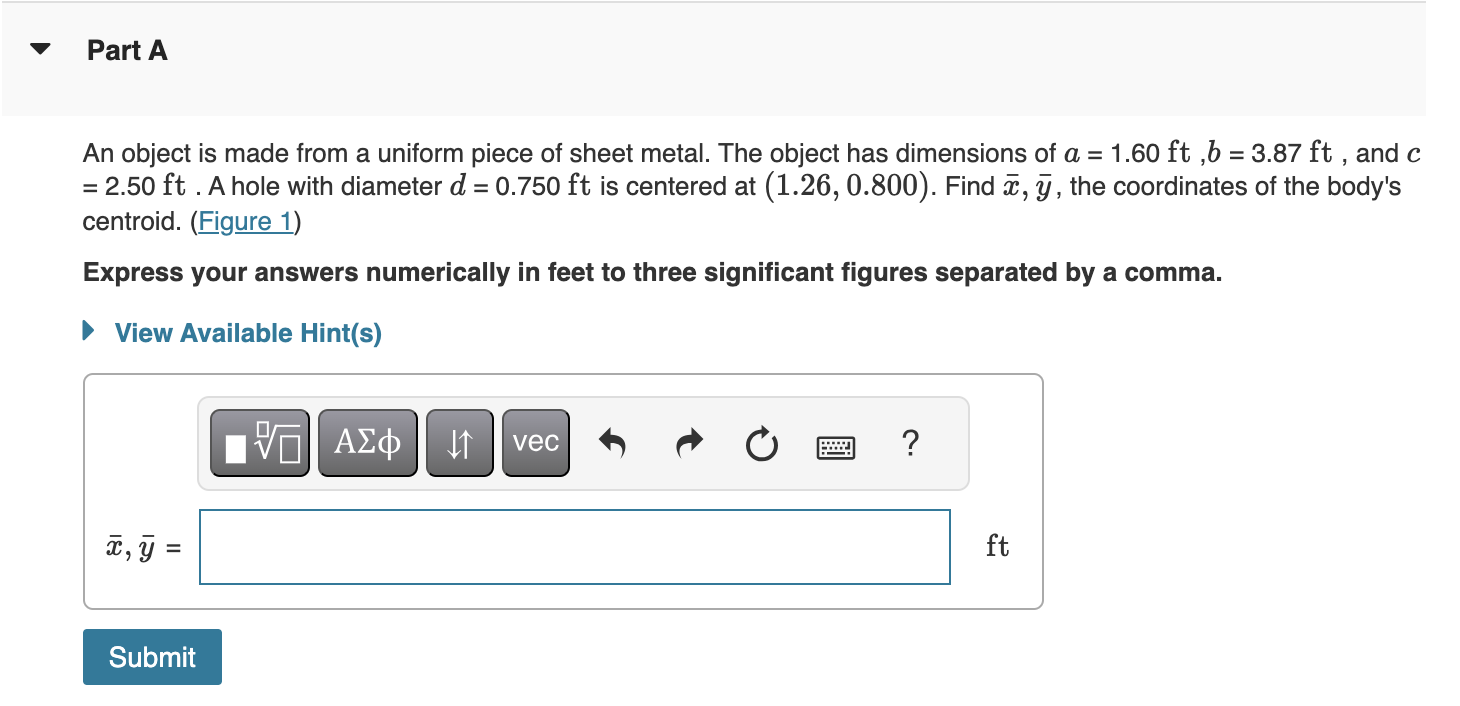This screenshot has width=1460, height=706.
Task: Open the Figure 1 link
Action: pos(245,221)
